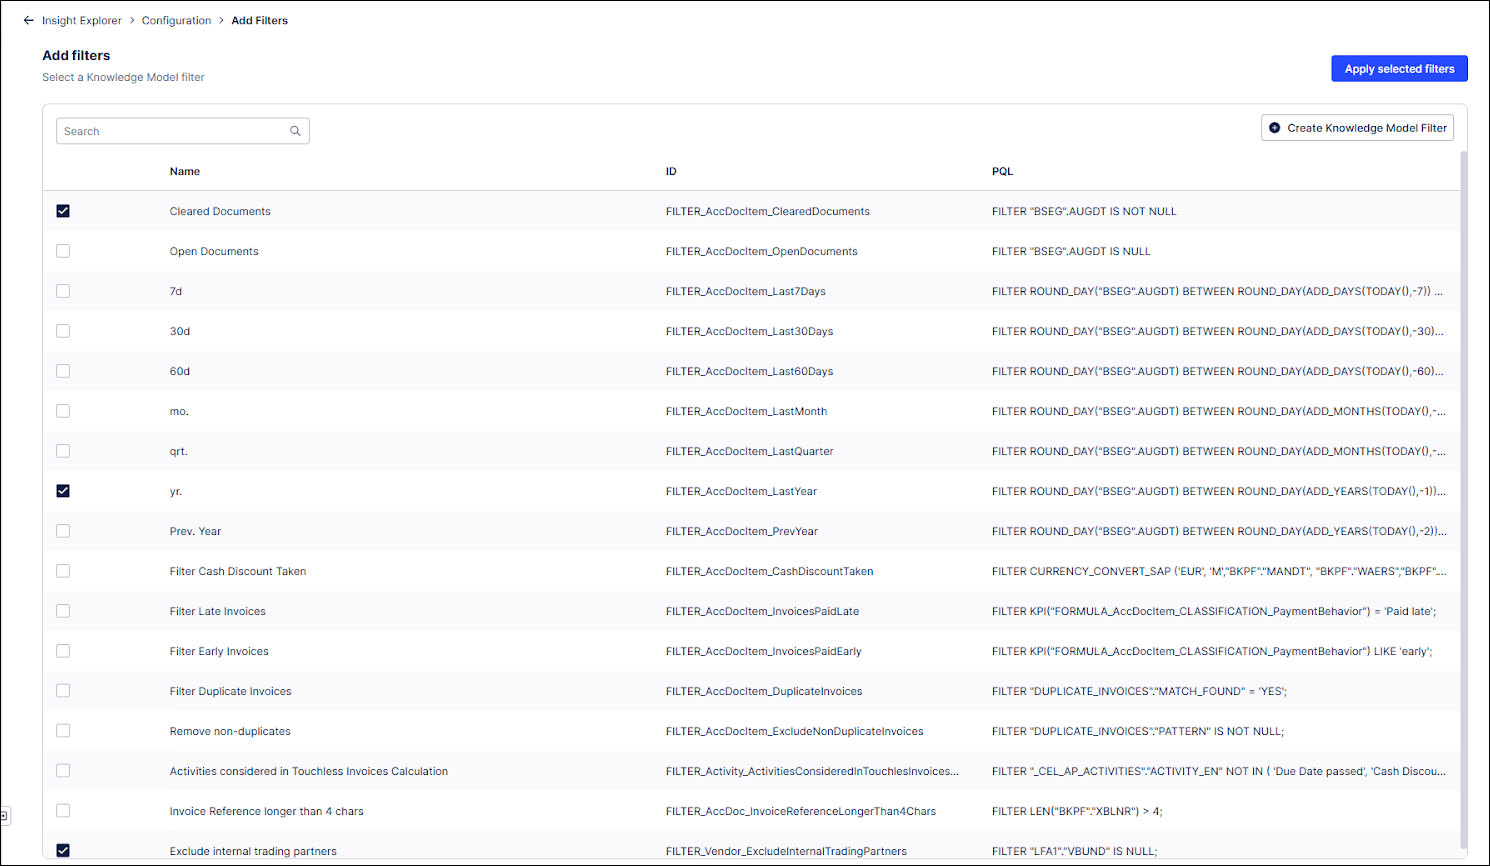Click the plus icon on Create Knowledge Model Filter

click(x=1274, y=128)
